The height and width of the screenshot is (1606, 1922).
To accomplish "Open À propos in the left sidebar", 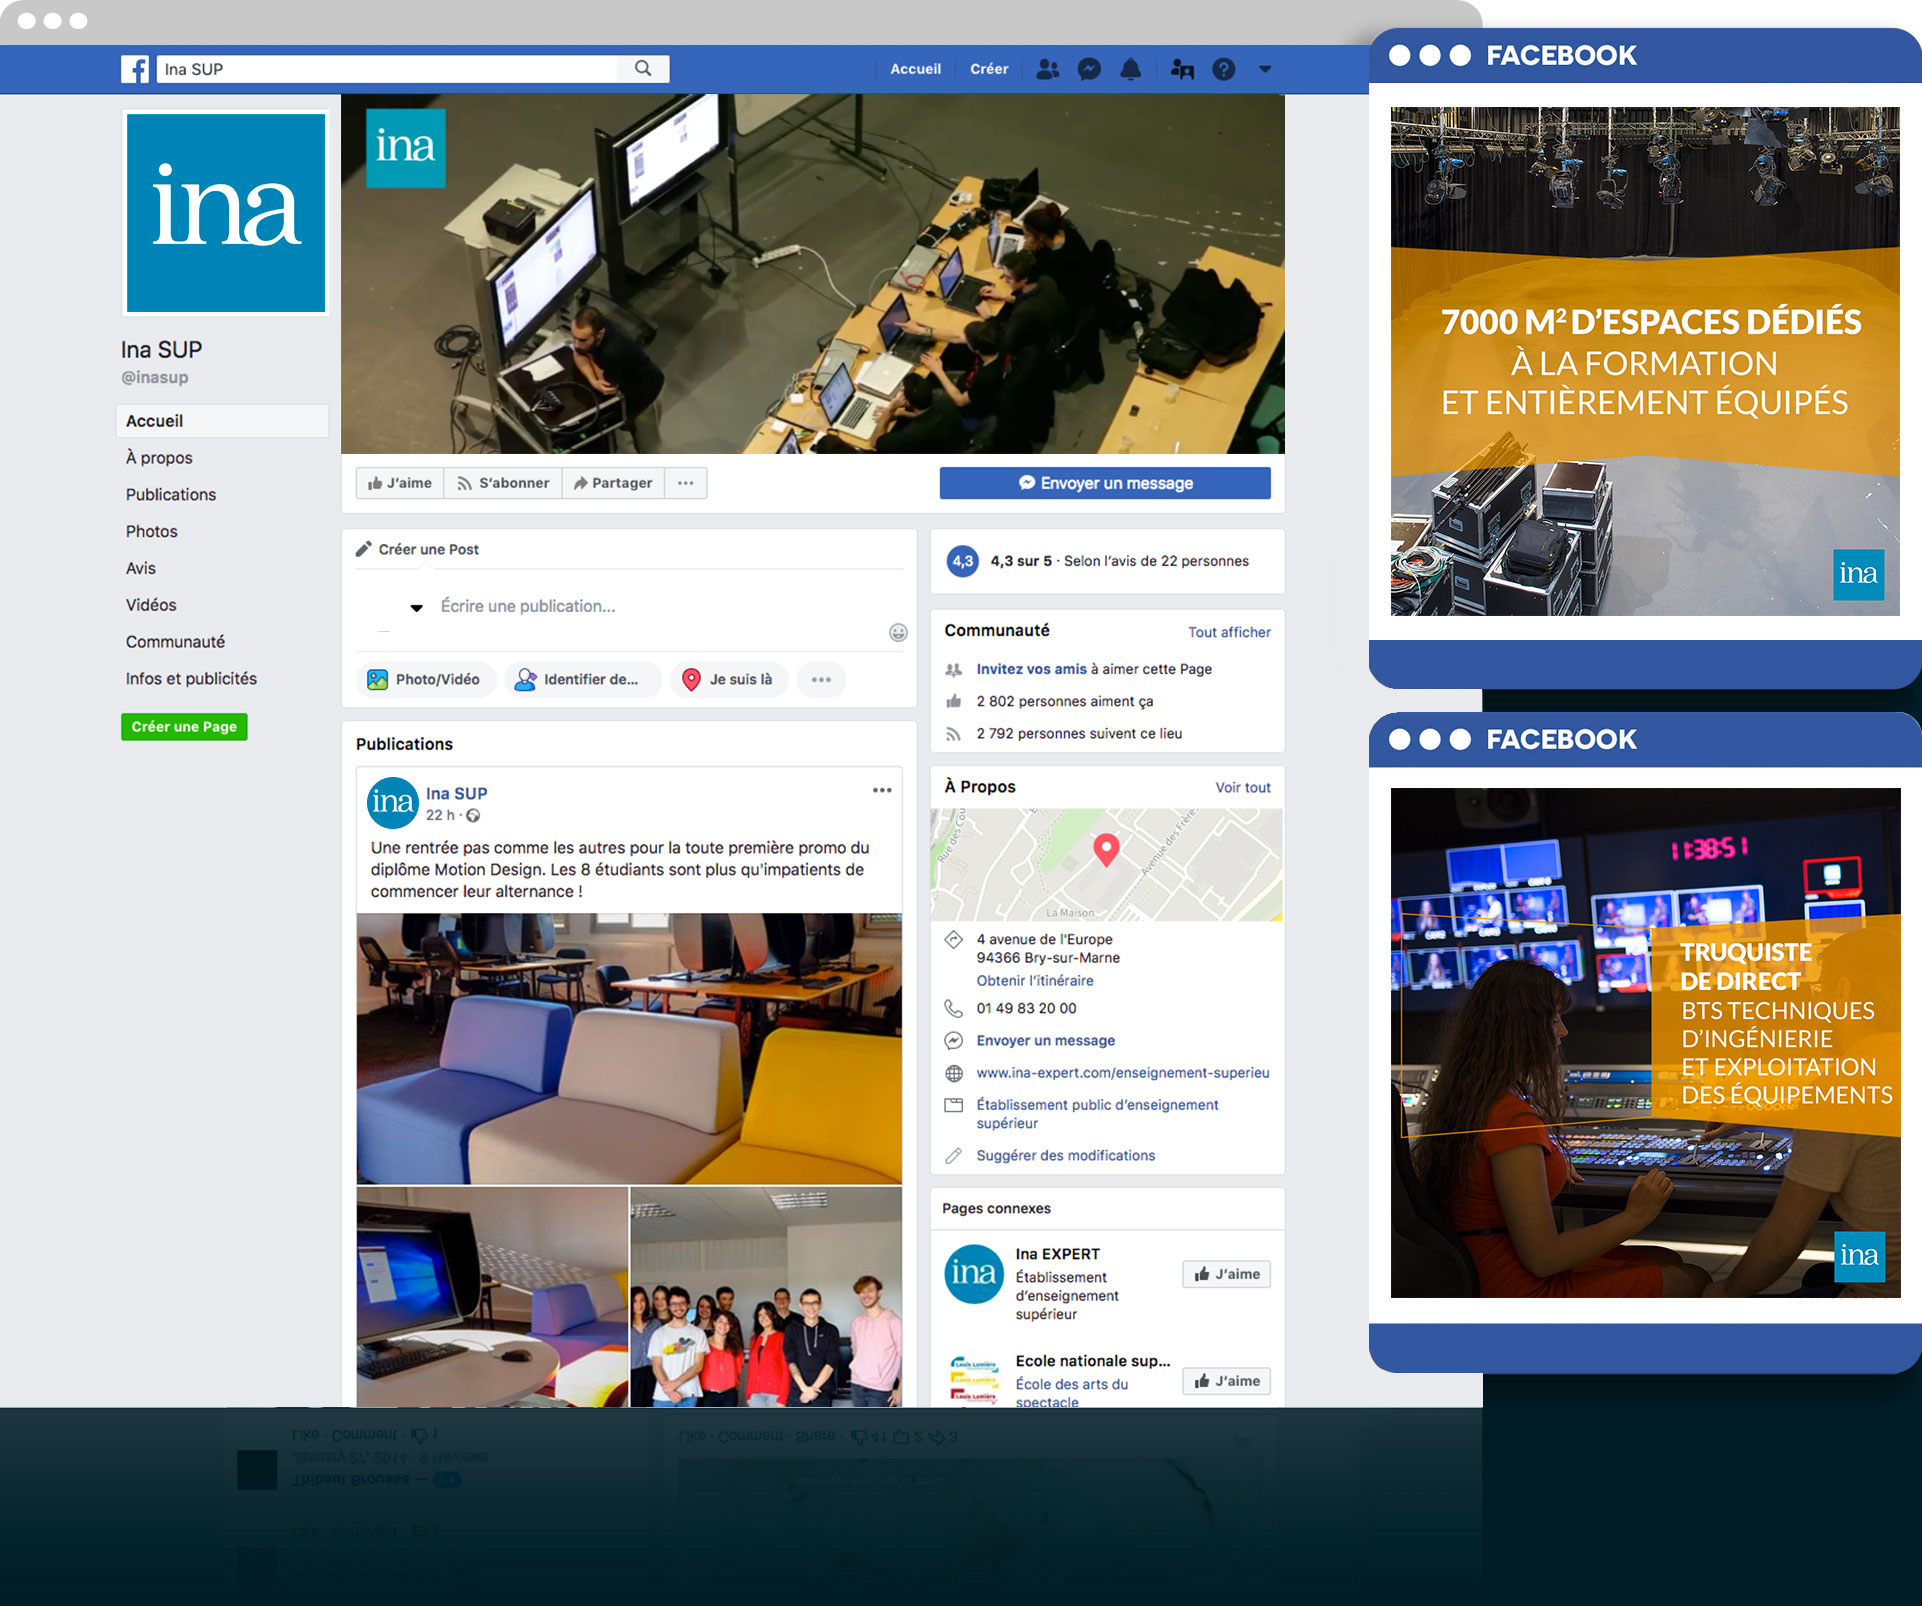I will click(159, 457).
